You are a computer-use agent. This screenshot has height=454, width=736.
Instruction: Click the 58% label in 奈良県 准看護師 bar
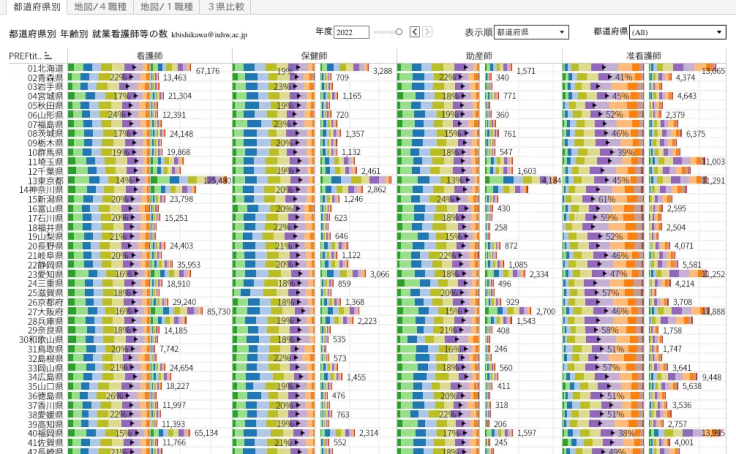[x=609, y=330]
